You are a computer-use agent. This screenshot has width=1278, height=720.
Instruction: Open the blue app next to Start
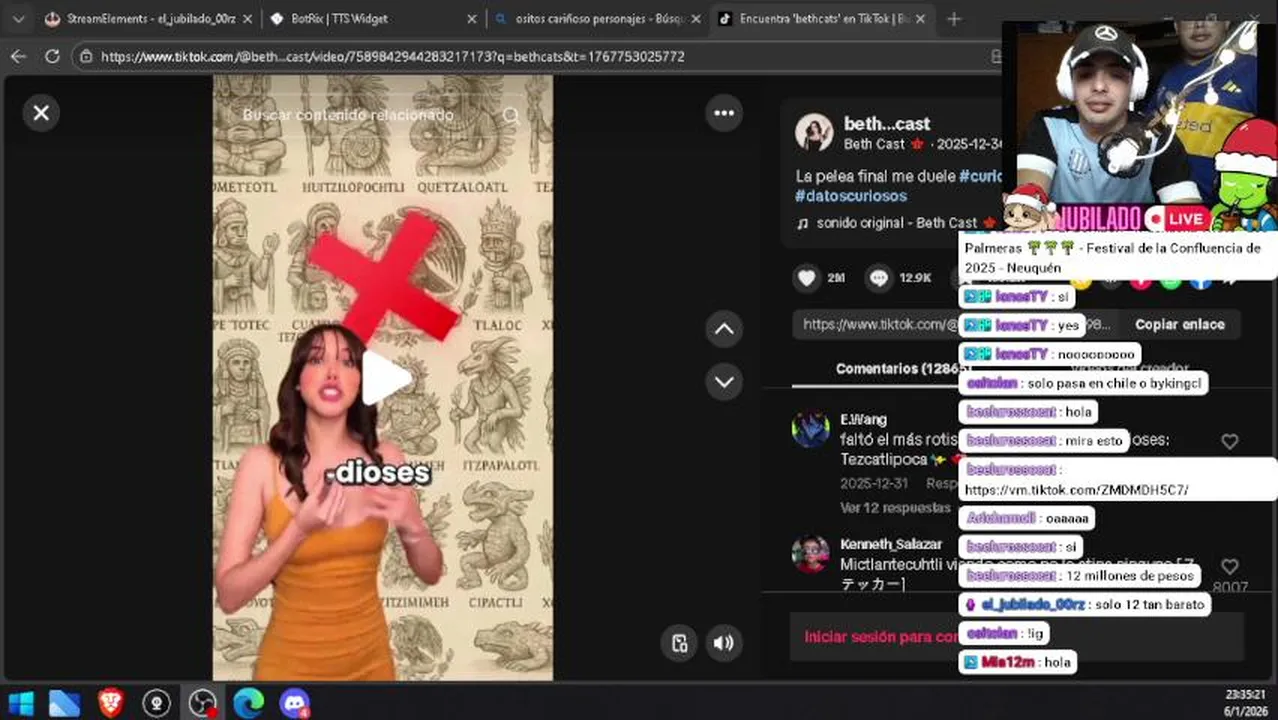[x=65, y=703]
